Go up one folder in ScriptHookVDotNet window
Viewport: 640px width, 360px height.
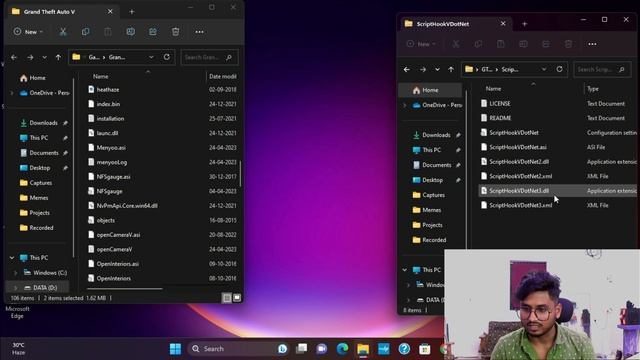451,70
